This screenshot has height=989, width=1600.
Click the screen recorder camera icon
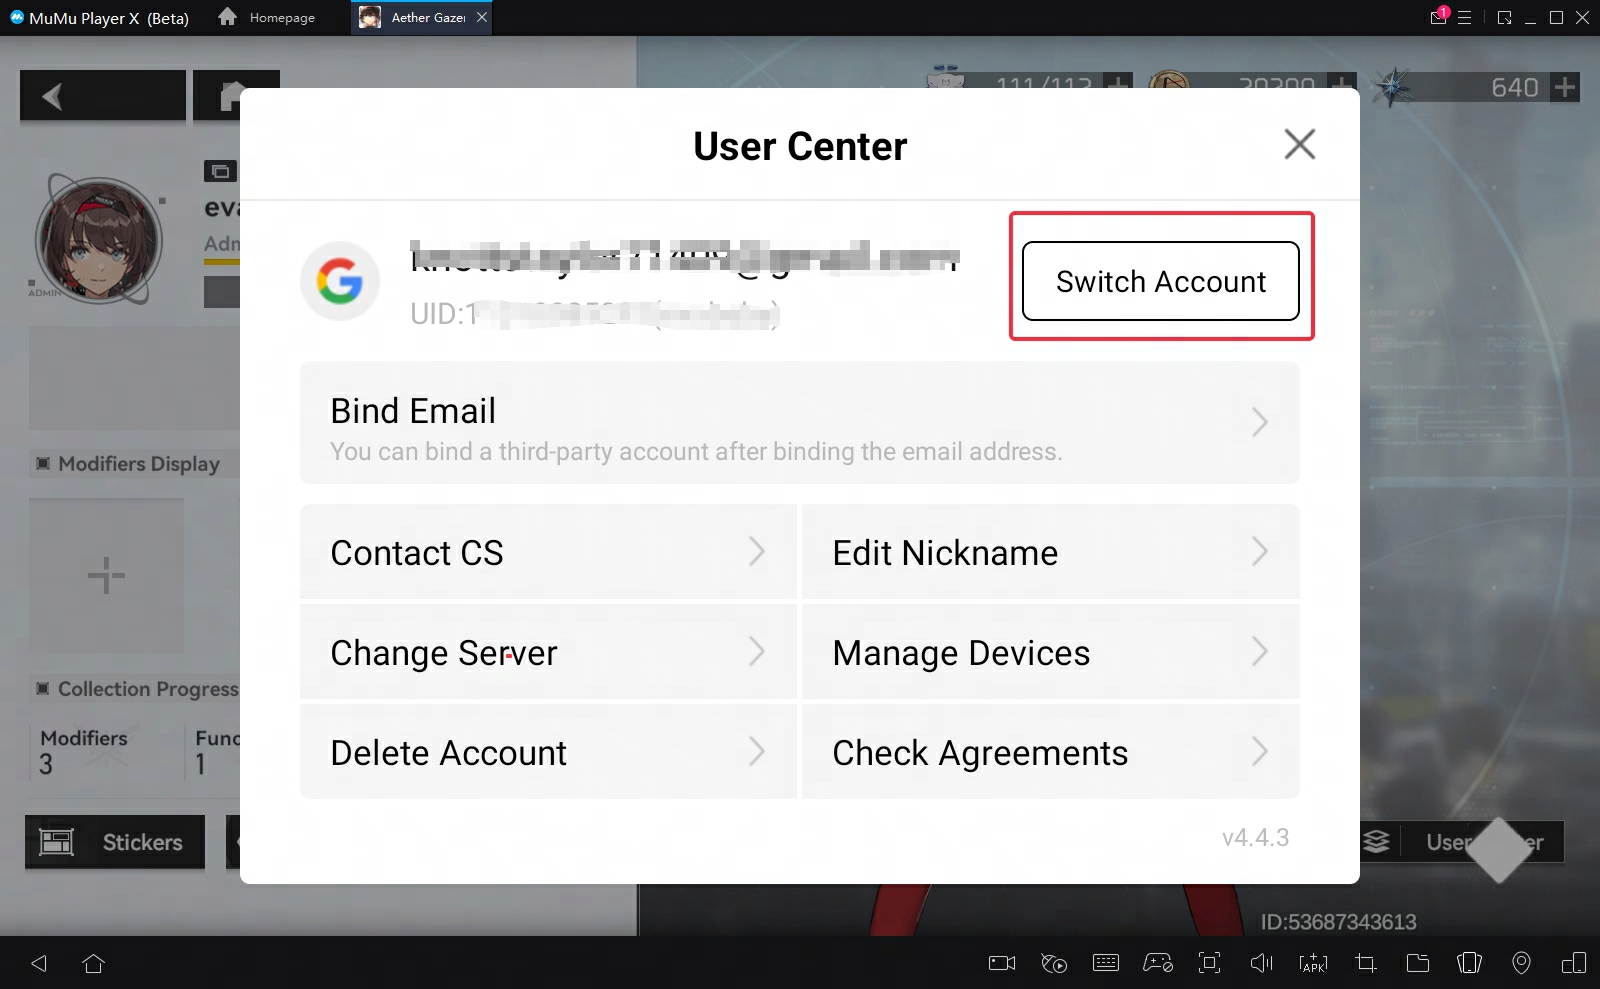[x=1001, y=963]
